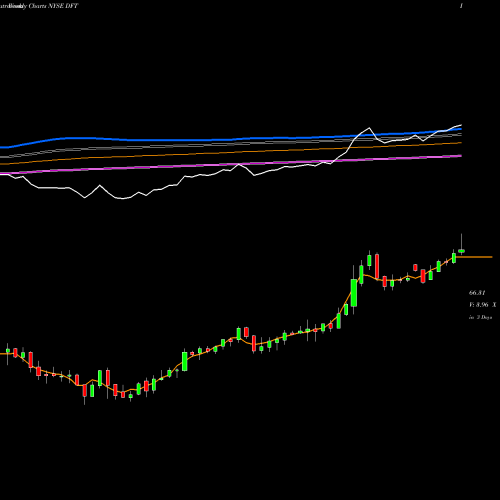This screenshot has width=500, height=500.
Task: Click the tallest green candlestick in the rally
Action: coord(354,292)
